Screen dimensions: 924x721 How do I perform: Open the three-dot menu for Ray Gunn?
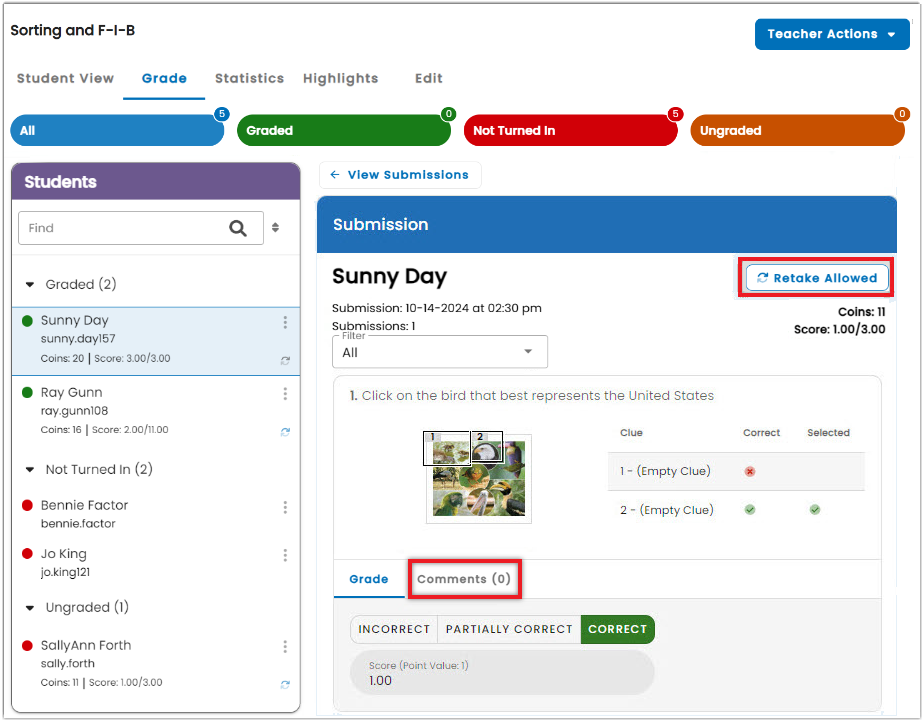coord(285,393)
